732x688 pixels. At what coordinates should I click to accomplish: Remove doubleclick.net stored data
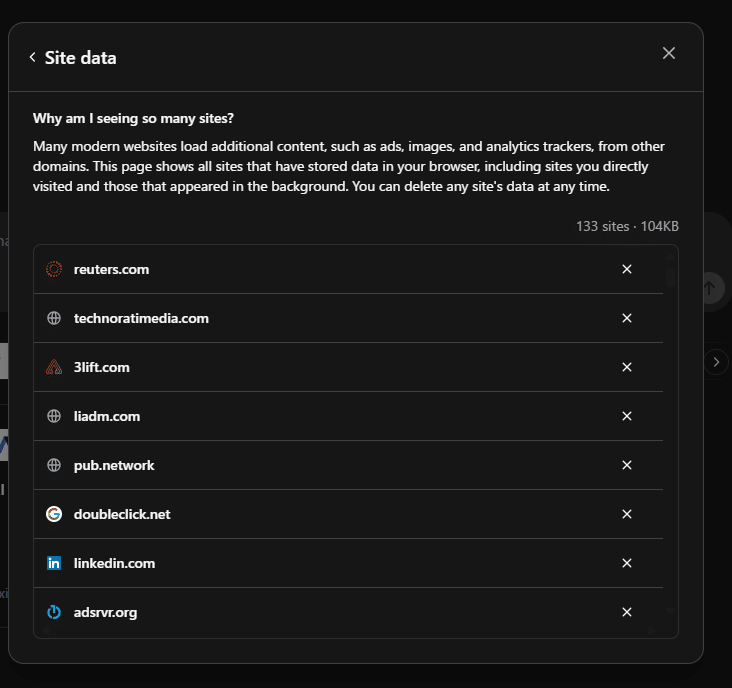coord(626,514)
